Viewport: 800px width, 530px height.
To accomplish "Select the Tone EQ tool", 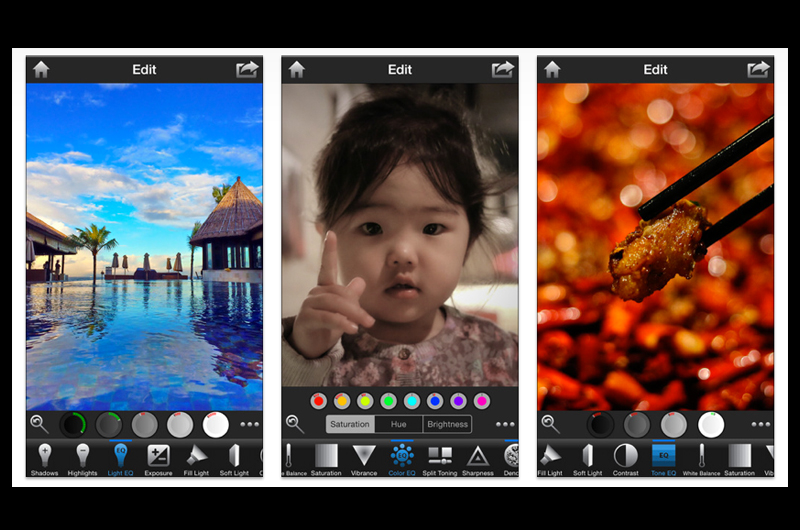I will [x=663, y=460].
